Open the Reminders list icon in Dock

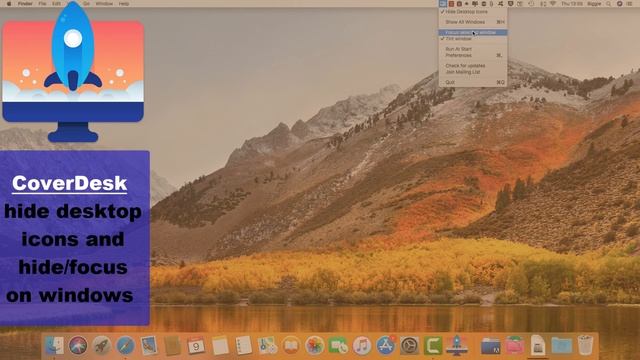244,345
